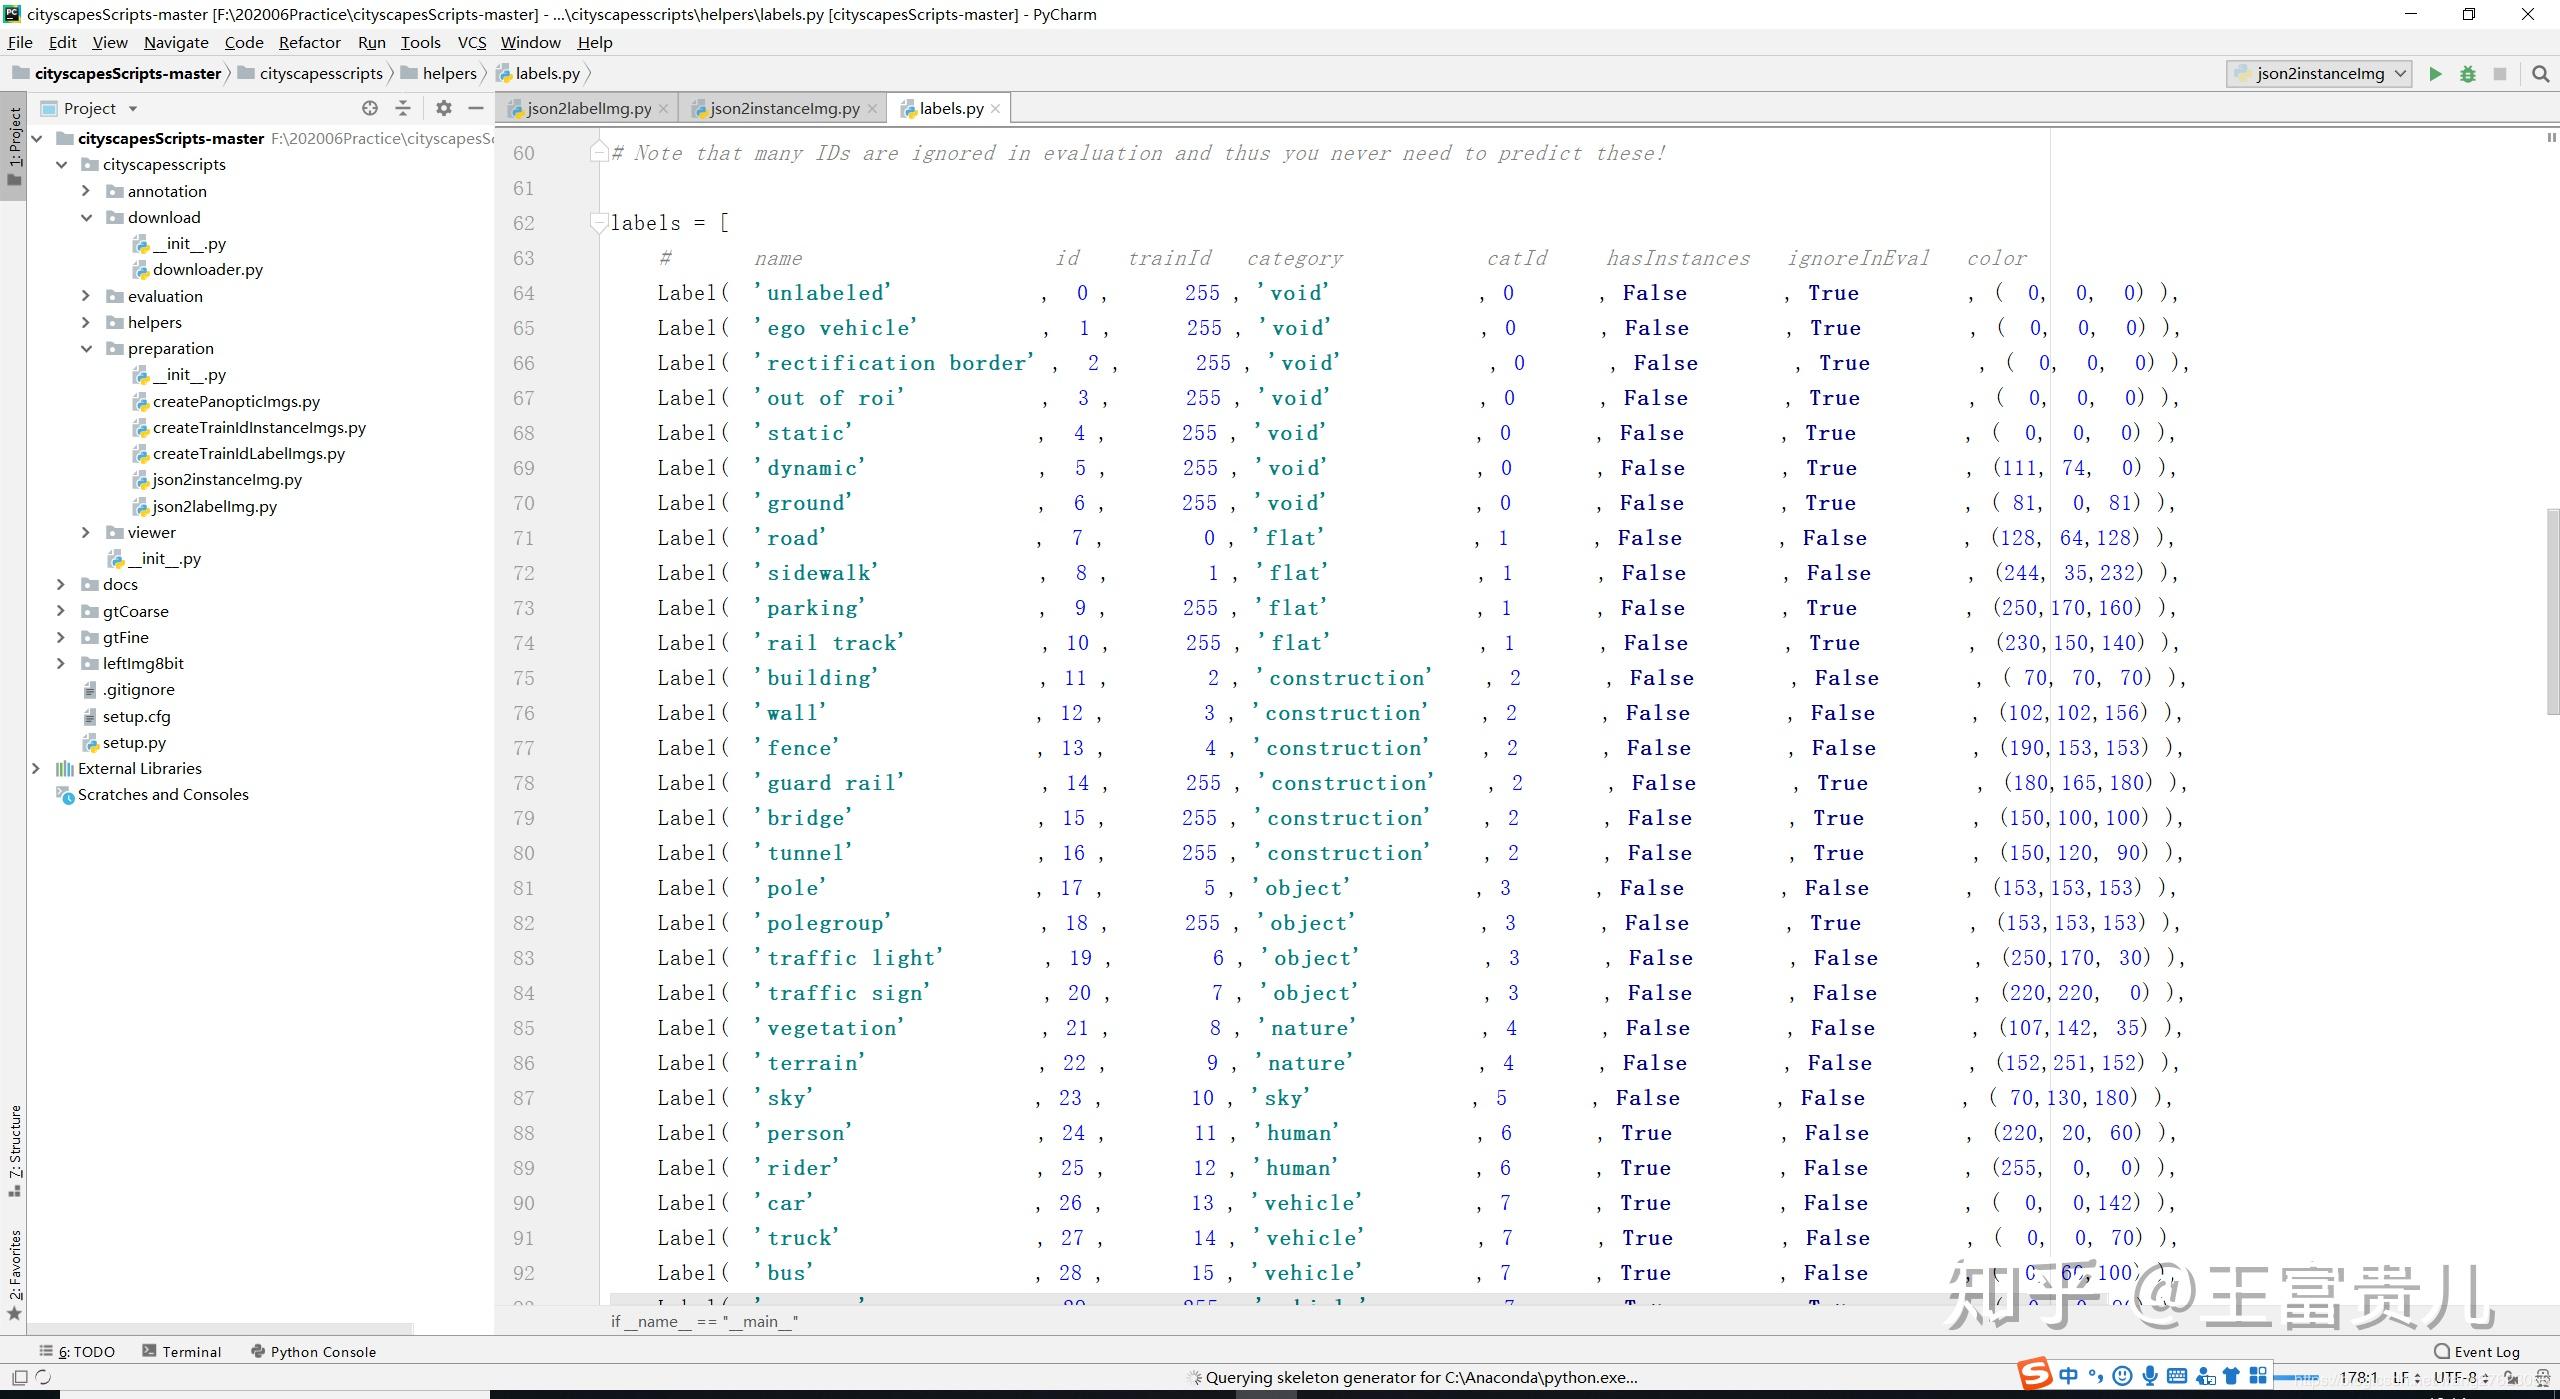The width and height of the screenshot is (2560, 1399).
Task: Open the Refactor menu
Action: pos(309,42)
